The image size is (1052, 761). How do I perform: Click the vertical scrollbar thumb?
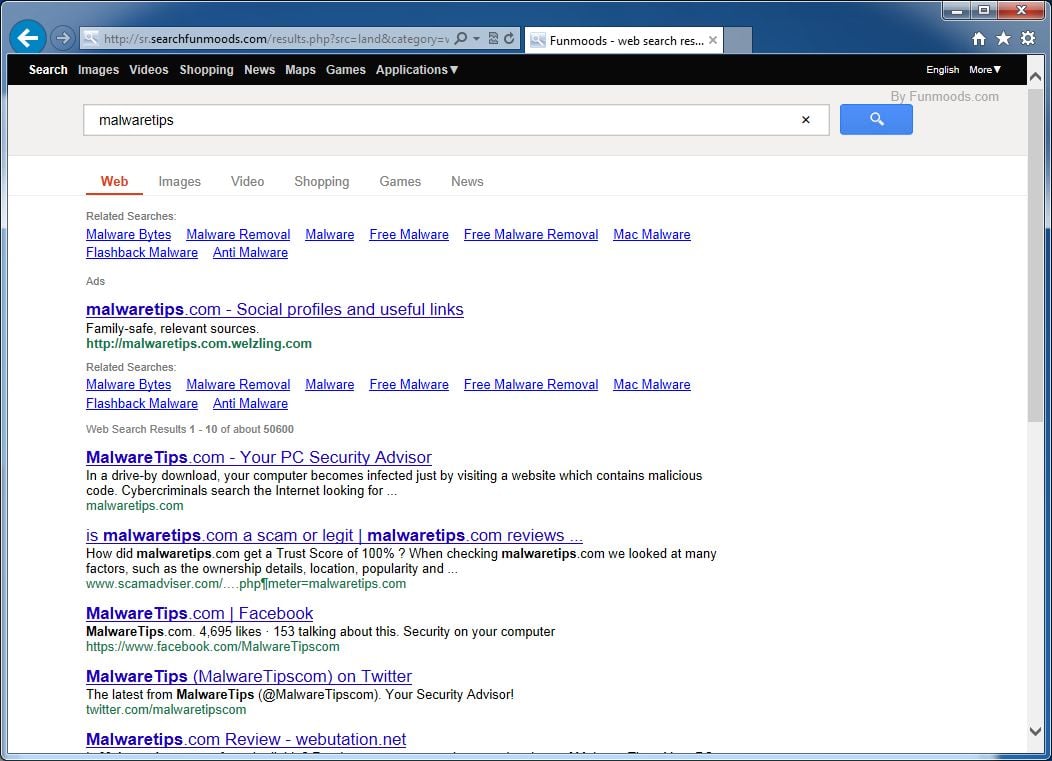pos(1035,255)
